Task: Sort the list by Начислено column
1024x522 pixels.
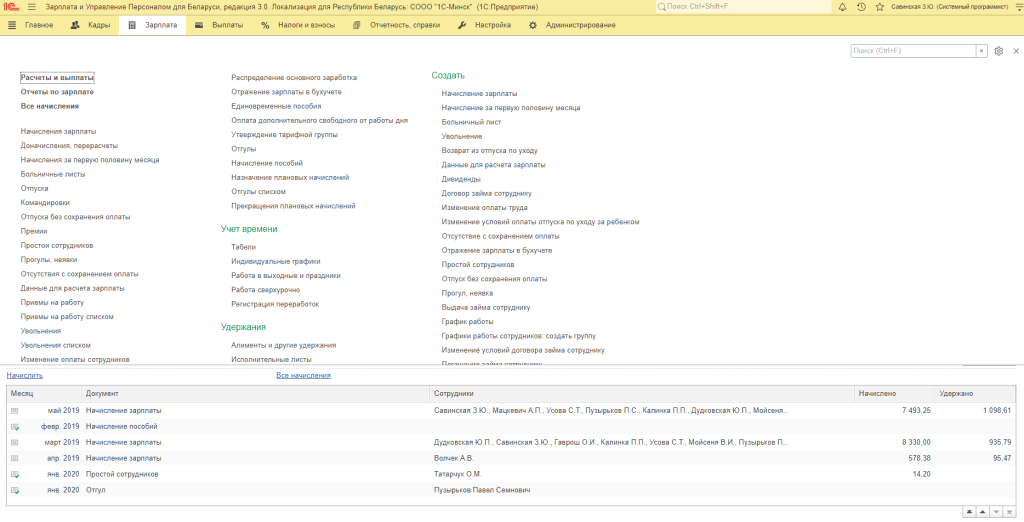Action: (876, 394)
